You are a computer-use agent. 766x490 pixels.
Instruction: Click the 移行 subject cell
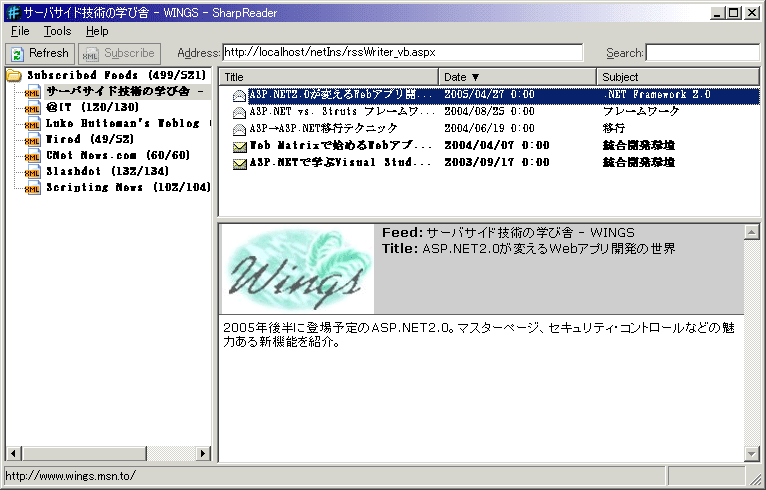click(614, 128)
